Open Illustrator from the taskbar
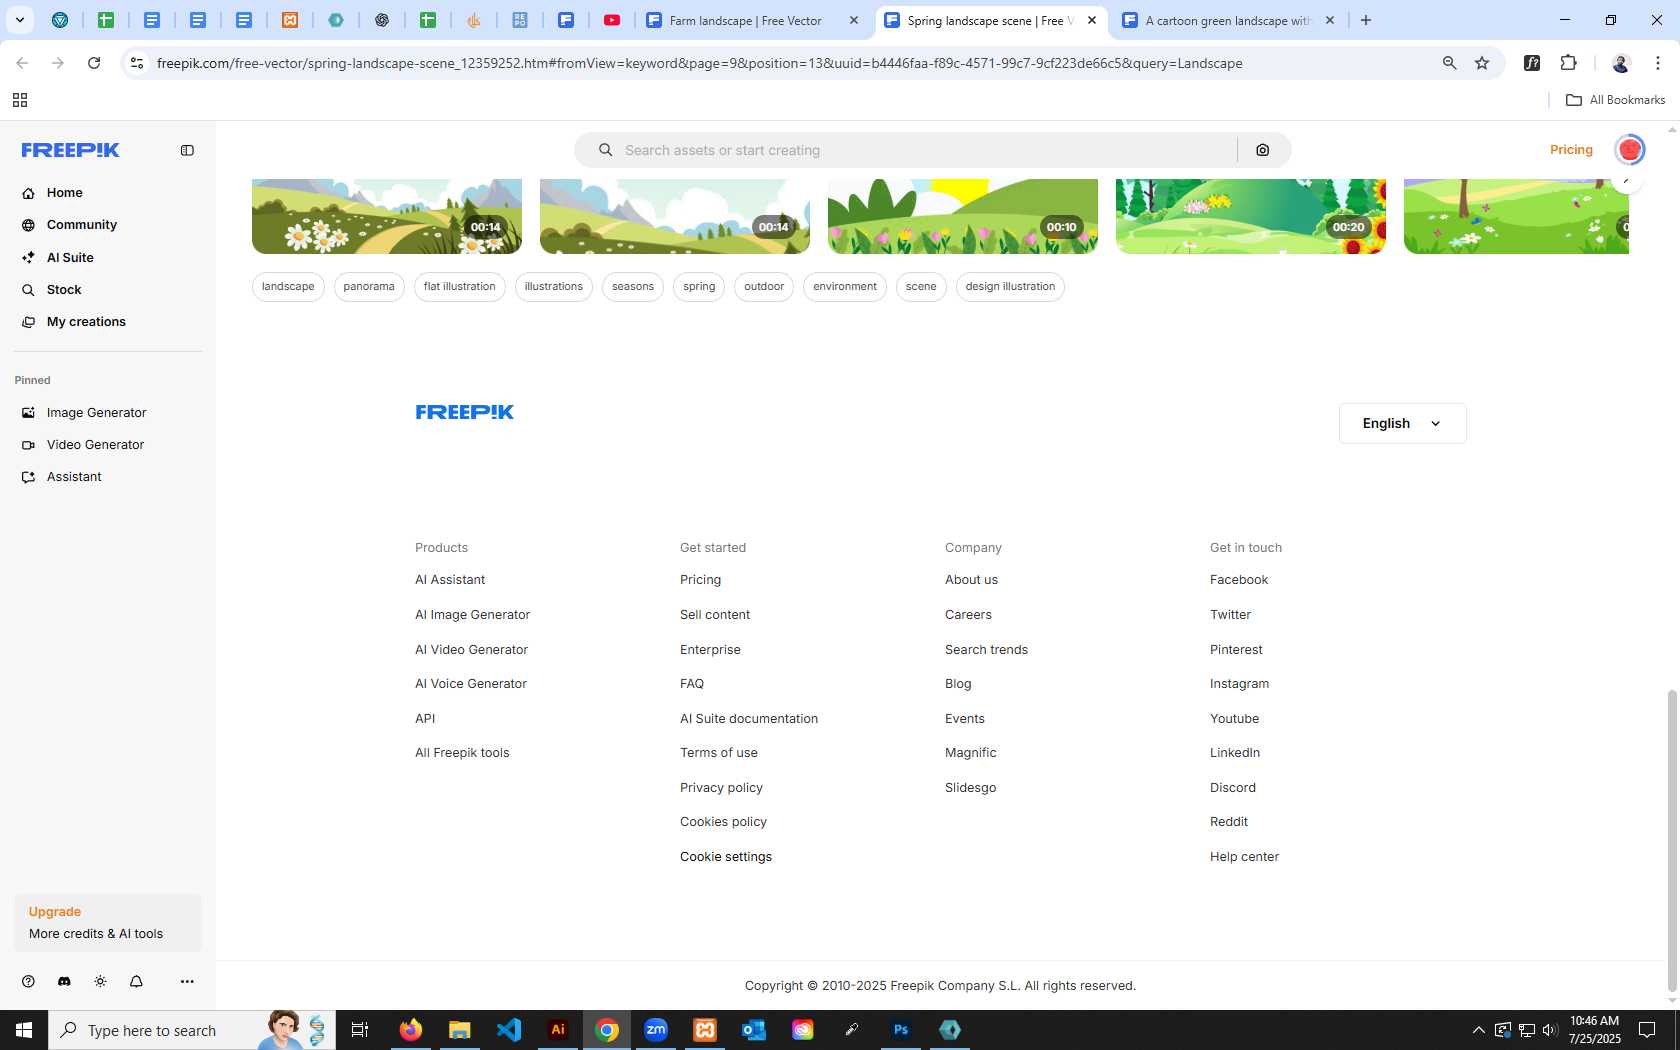The height and width of the screenshot is (1050, 1680). click(x=558, y=1030)
